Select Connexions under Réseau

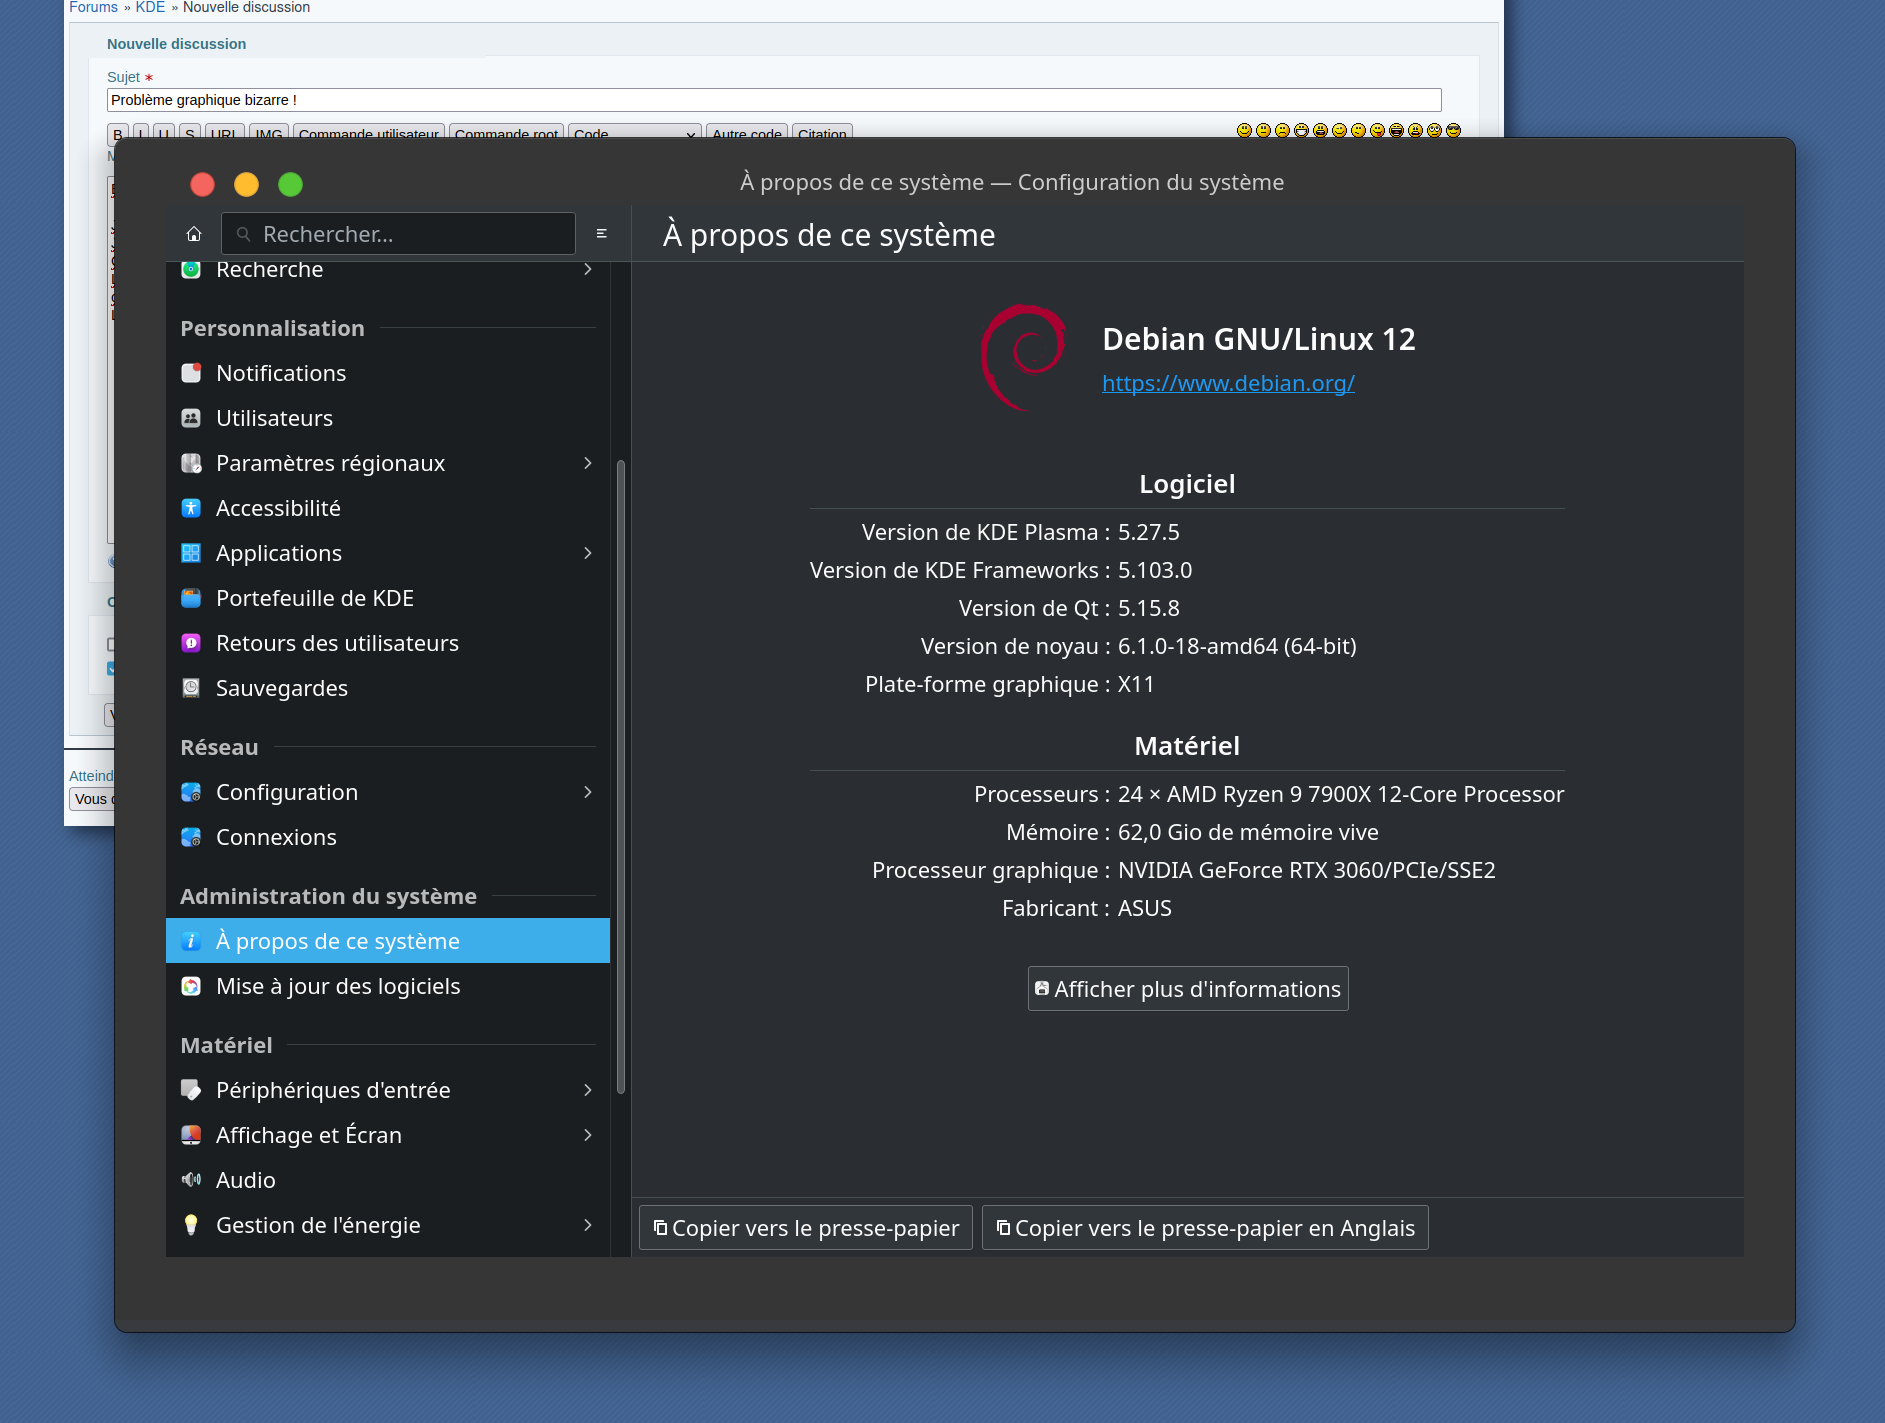click(276, 836)
